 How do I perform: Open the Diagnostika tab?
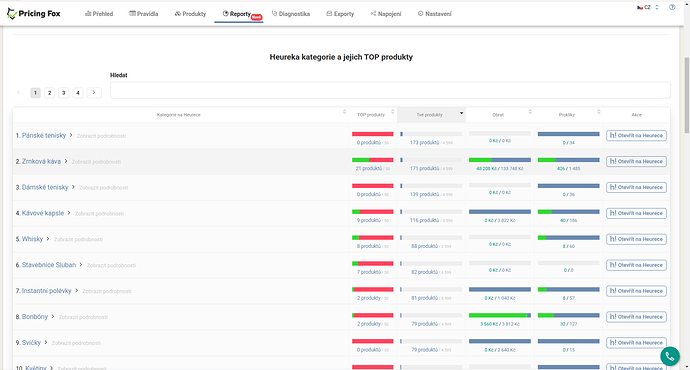(x=291, y=14)
